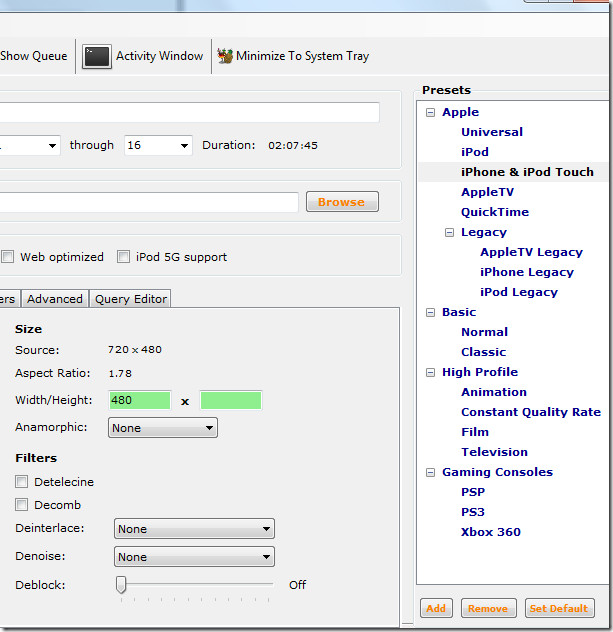Click the Source size value 720 x 480
This screenshot has width=613, height=632.
click(x=135, y=349)
